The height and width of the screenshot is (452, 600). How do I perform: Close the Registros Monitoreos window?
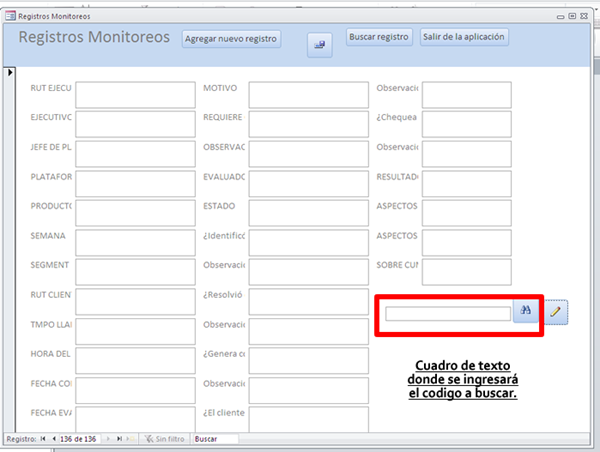(584, 16)
